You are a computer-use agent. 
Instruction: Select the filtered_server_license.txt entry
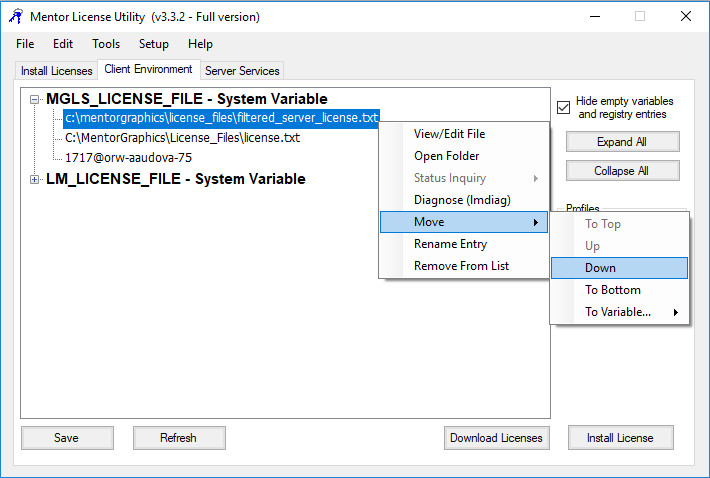(x=221, y=118)
